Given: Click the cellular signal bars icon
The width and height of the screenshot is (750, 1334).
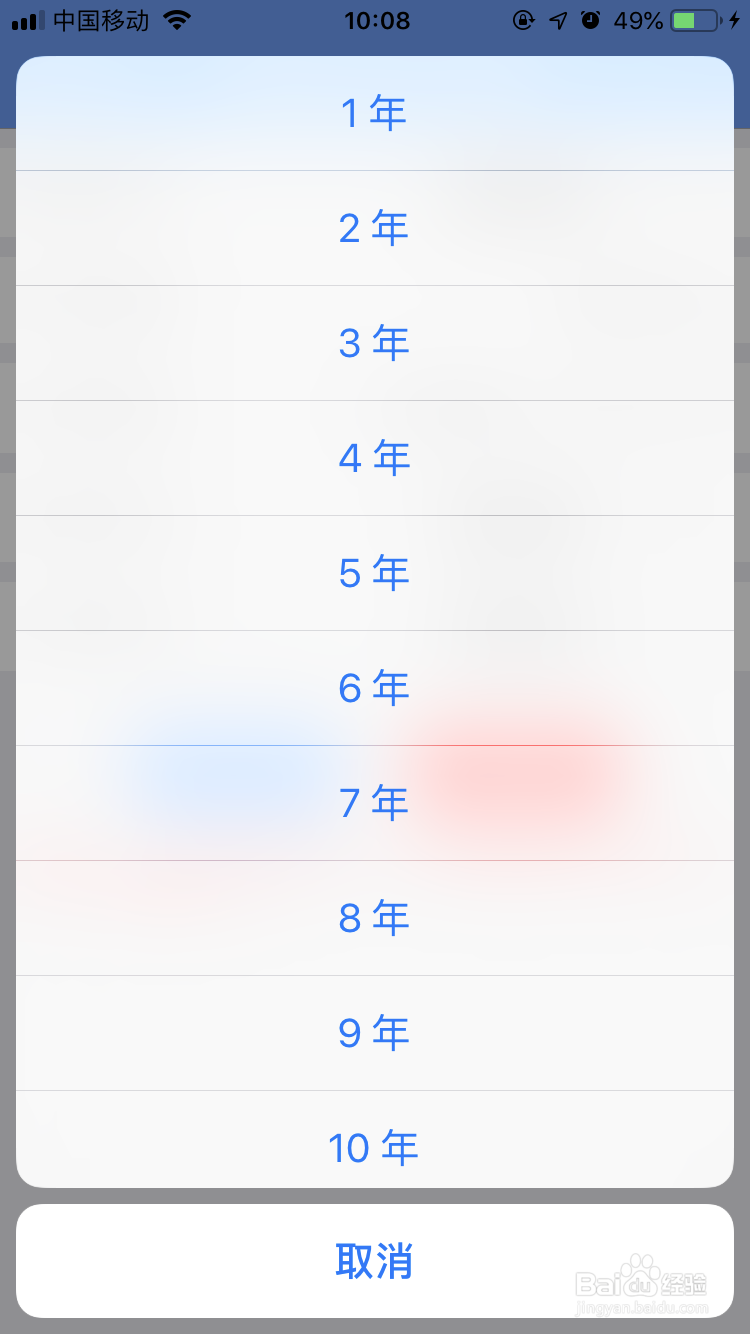Looking at the screenshot, I should click(x=28, y=21).
